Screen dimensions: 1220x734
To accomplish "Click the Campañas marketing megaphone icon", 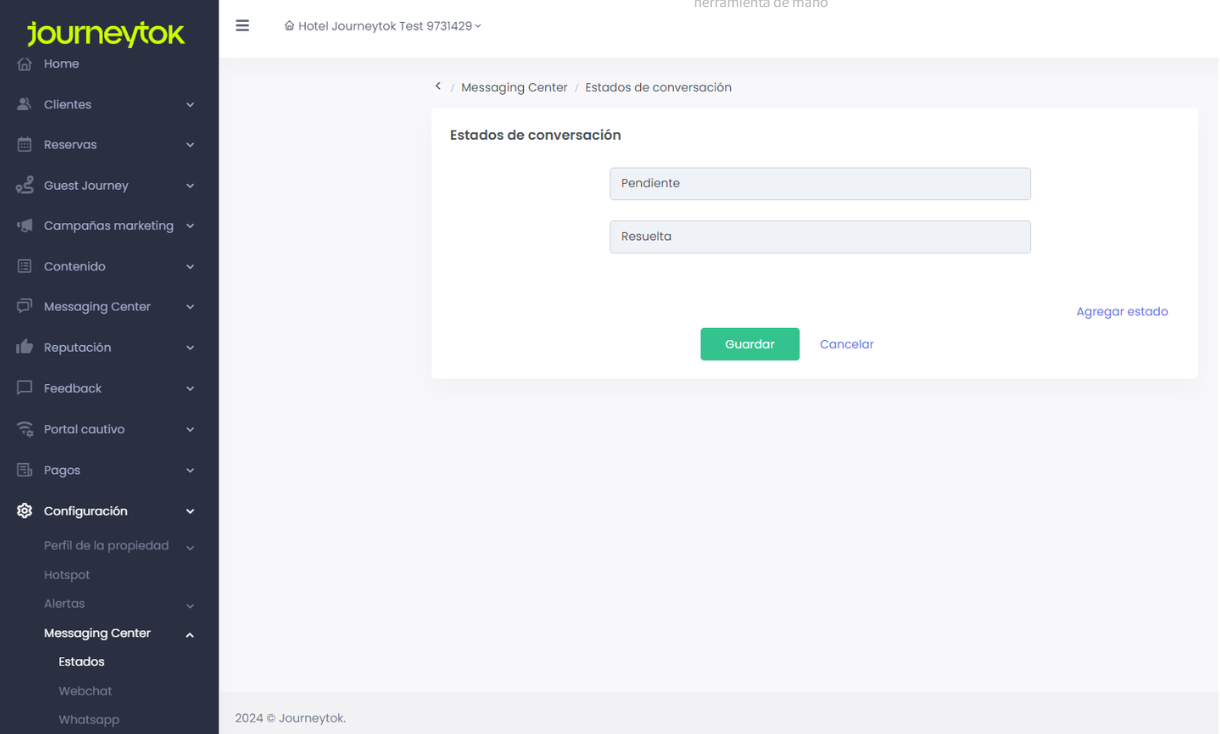I will pyautogui.click(x=25, y=226).
